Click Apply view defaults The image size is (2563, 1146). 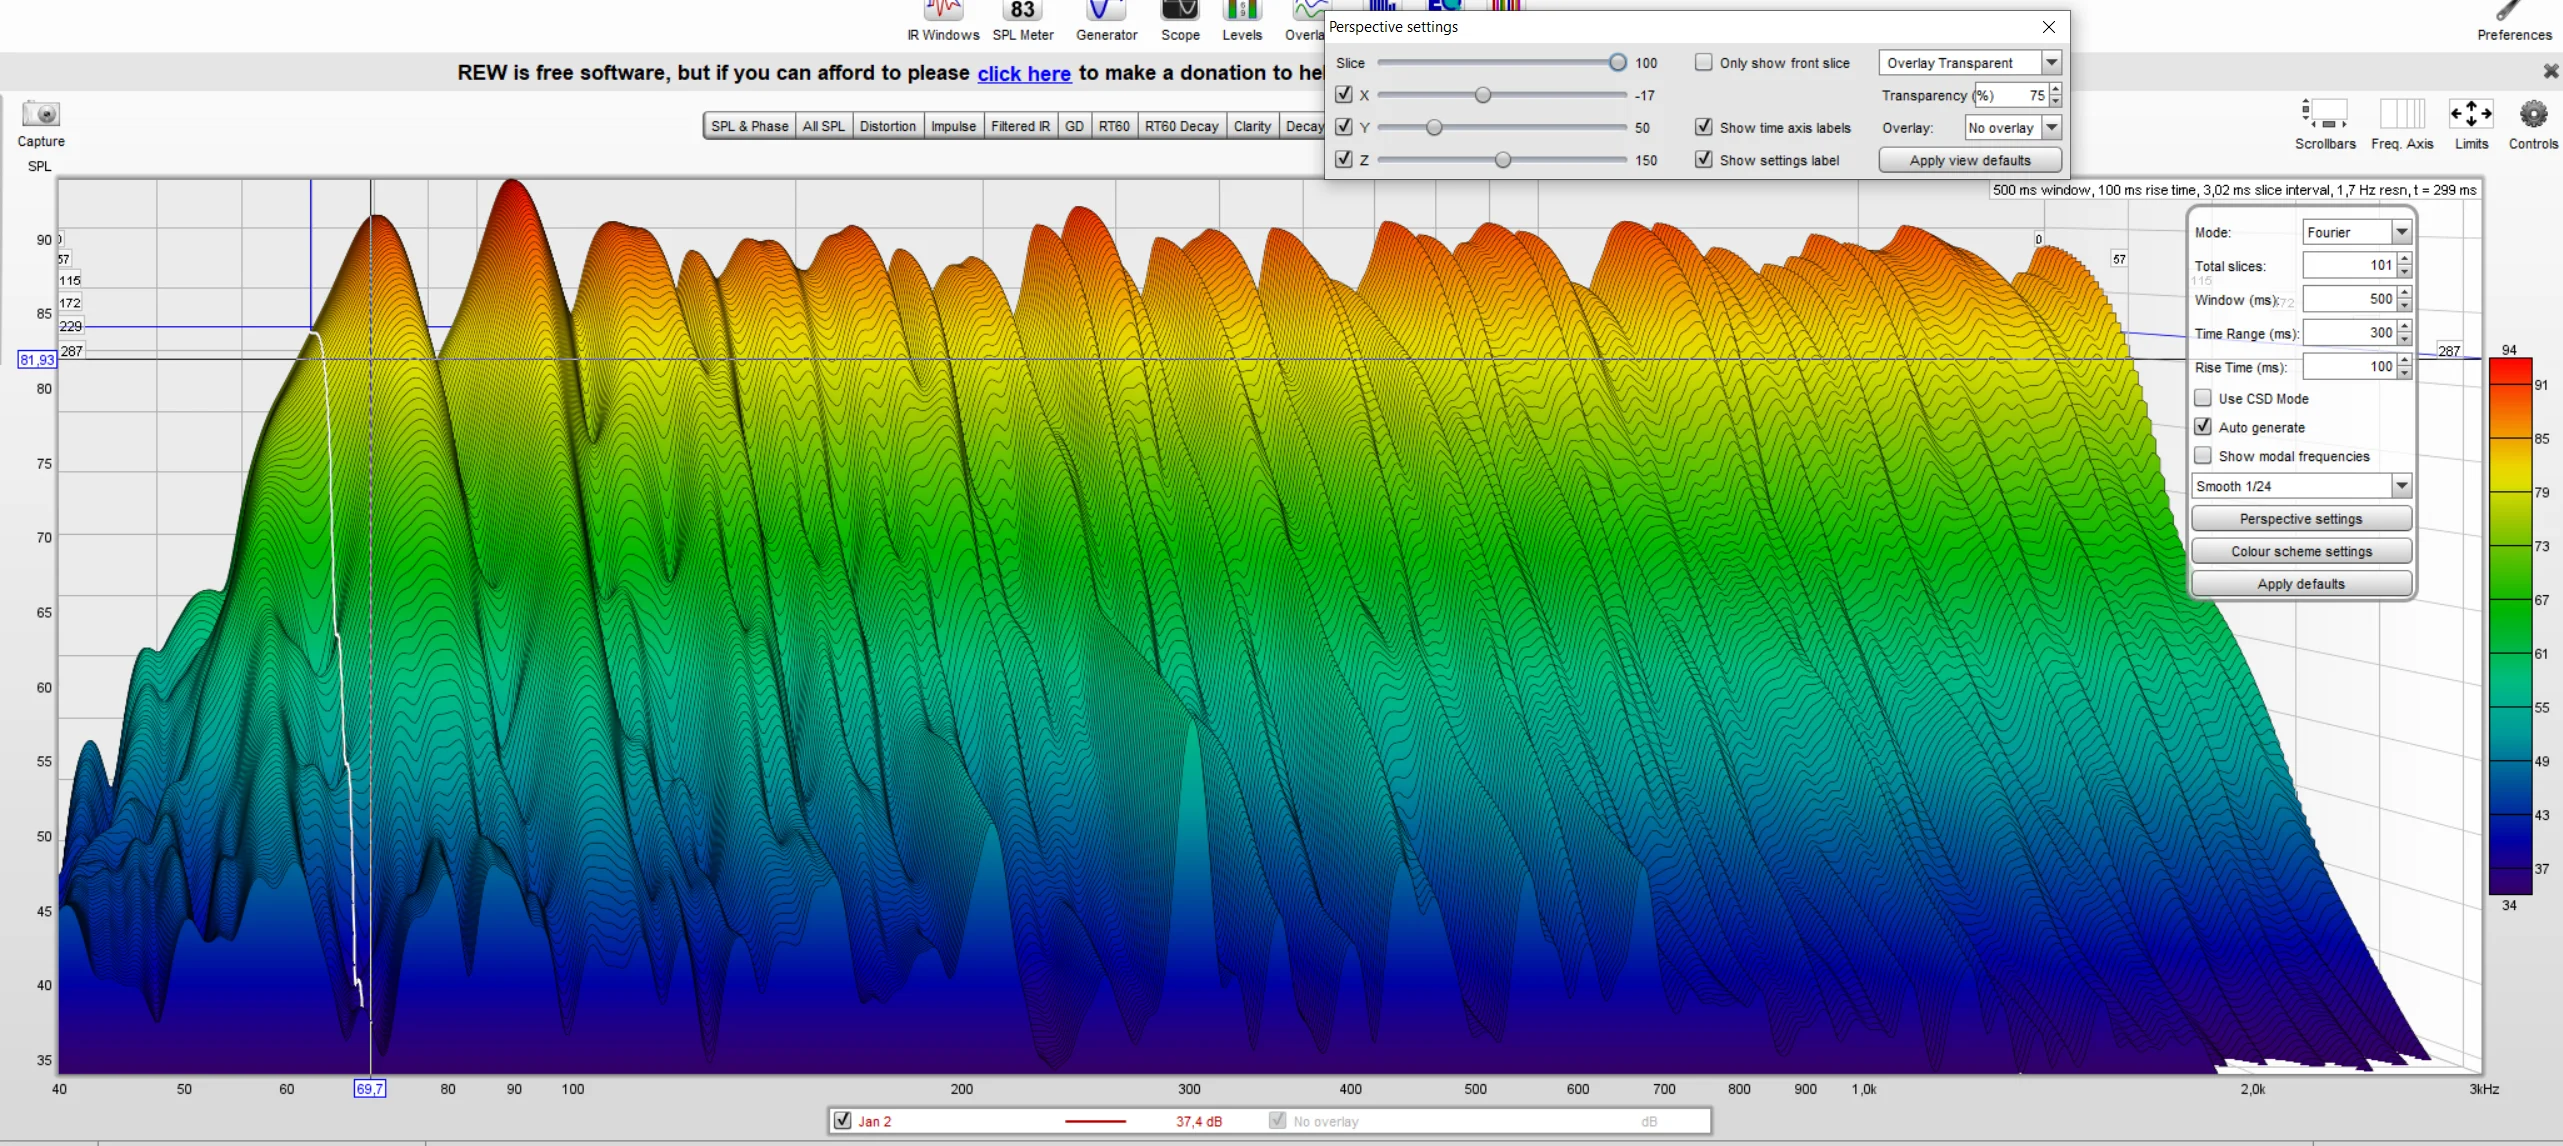(x=1969, y=160)
